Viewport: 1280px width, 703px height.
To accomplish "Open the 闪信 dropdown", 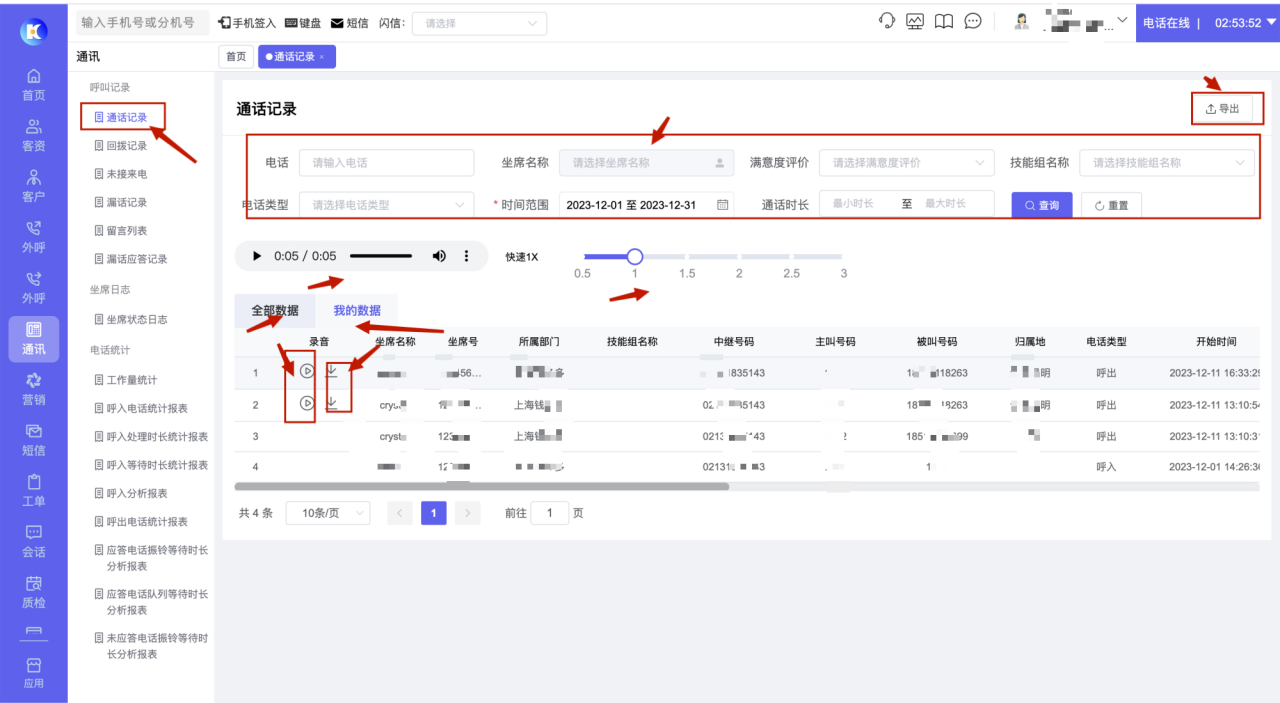I will [x=480, y=23].
